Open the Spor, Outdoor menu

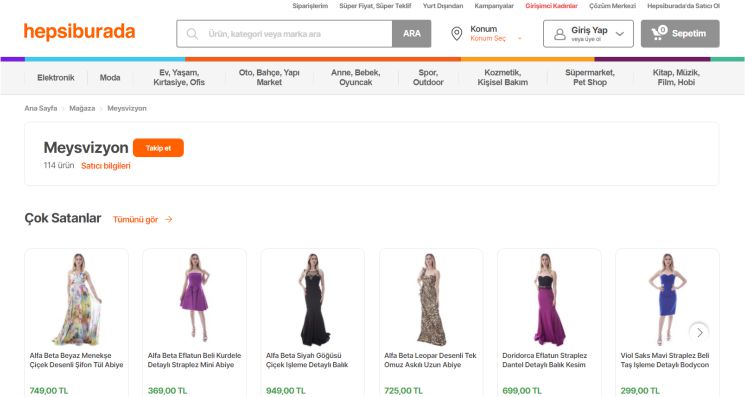point(428,77)
